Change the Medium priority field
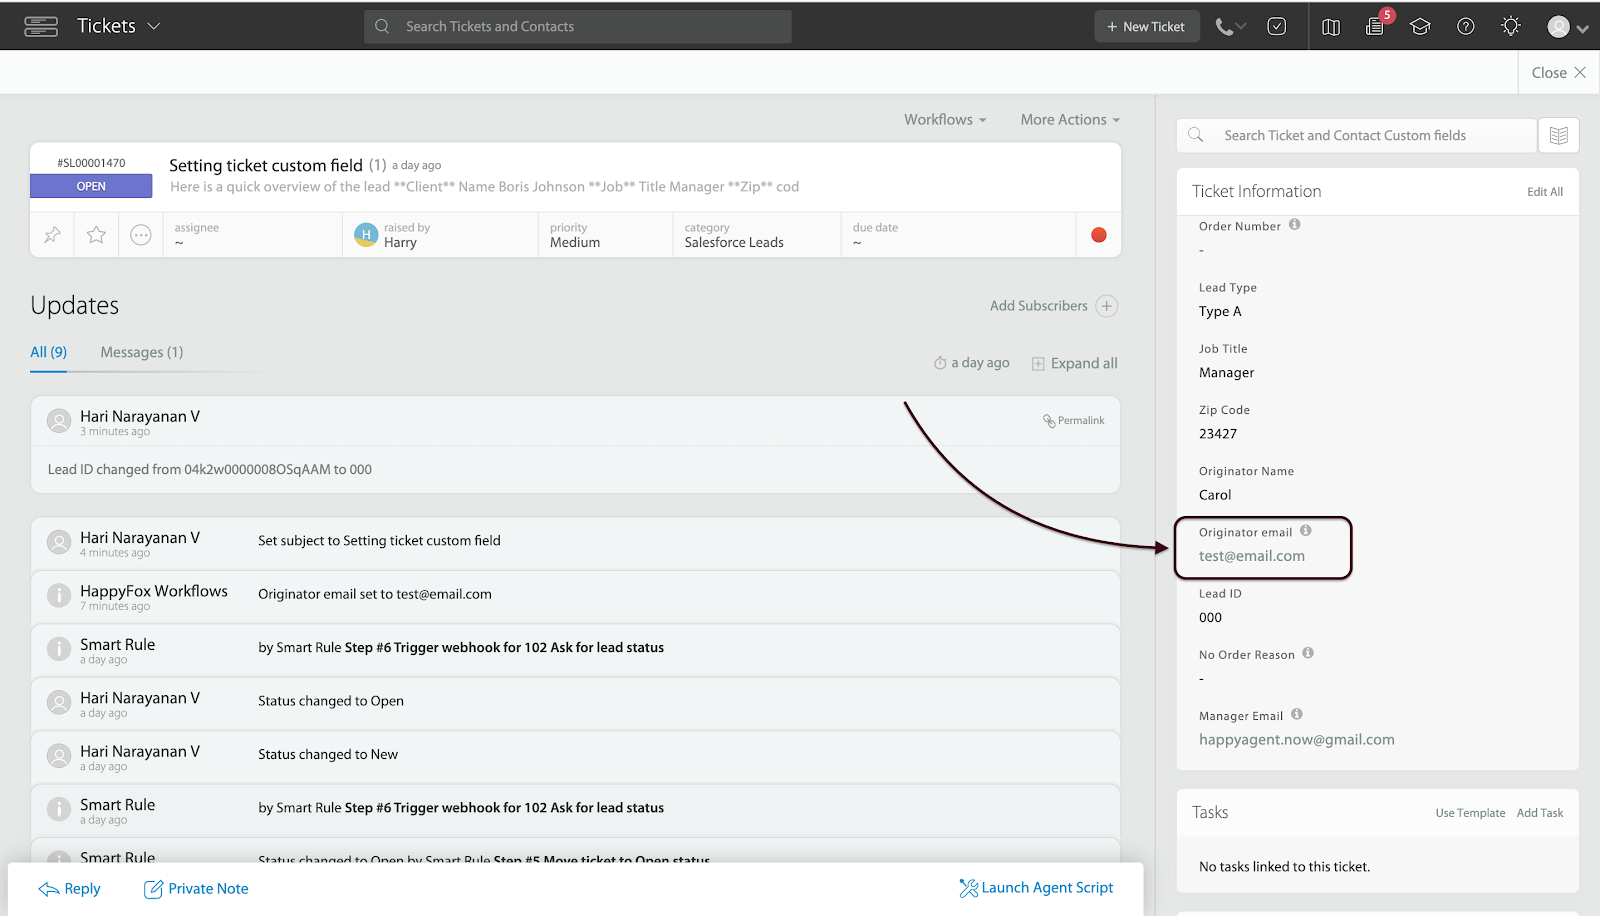The height and width of the screenshot is (916, 1600). click(x=605, y=235)
